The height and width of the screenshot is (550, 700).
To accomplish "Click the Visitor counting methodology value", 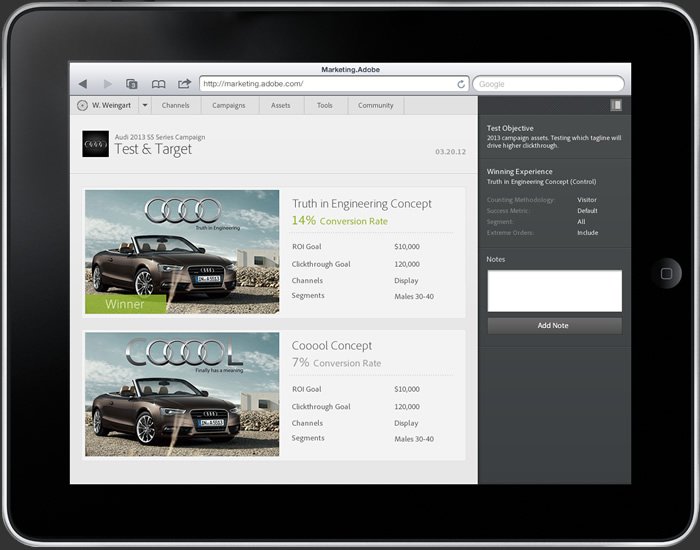I will tap(587, 200).
